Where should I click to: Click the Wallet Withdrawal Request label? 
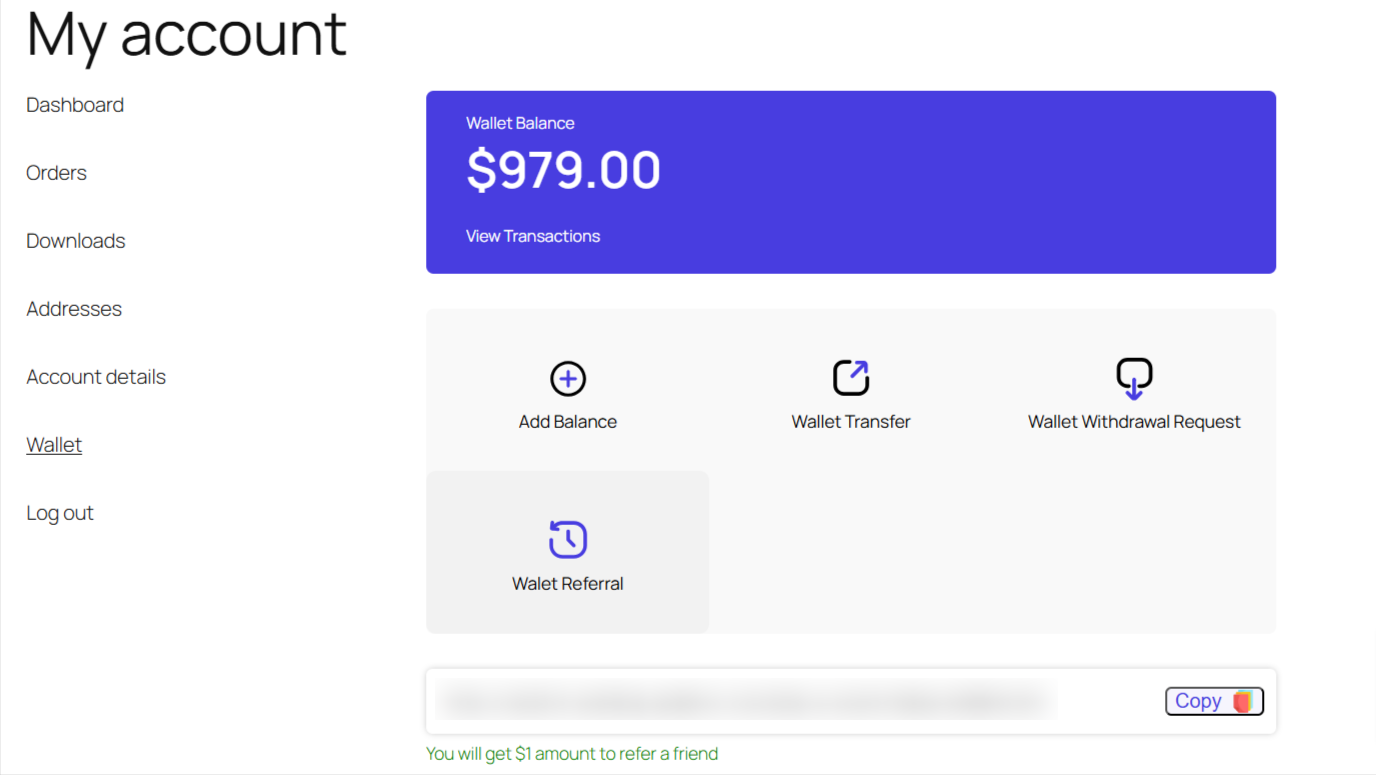(1134, 422)
